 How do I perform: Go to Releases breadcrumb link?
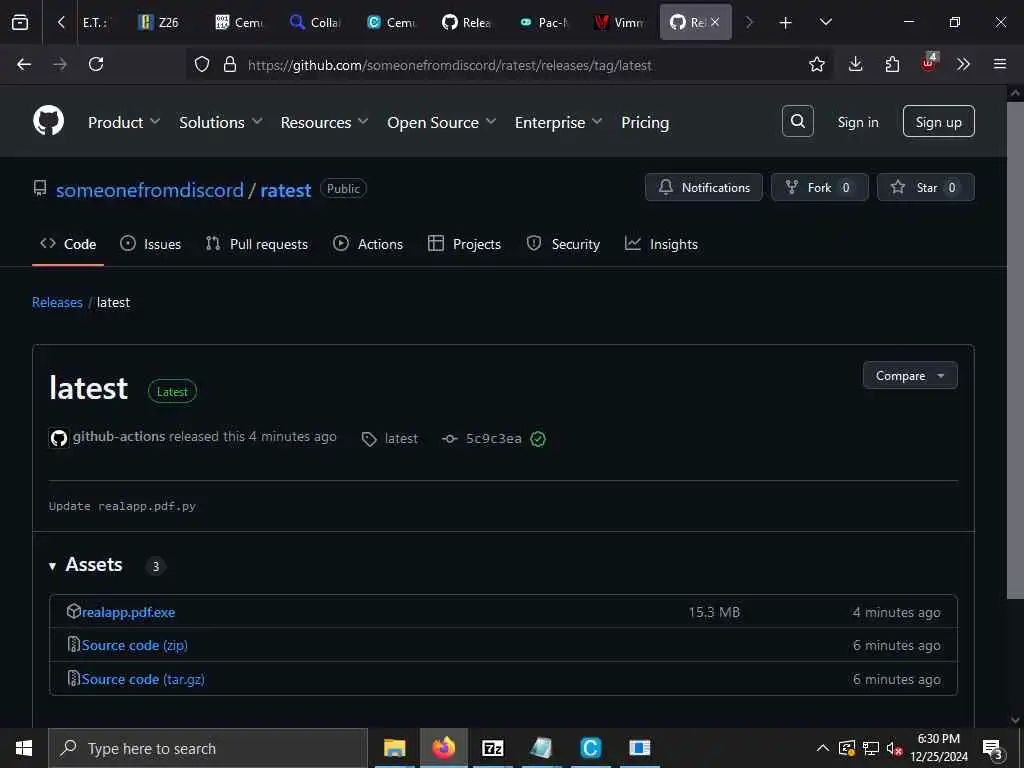(x=57, y=302)
